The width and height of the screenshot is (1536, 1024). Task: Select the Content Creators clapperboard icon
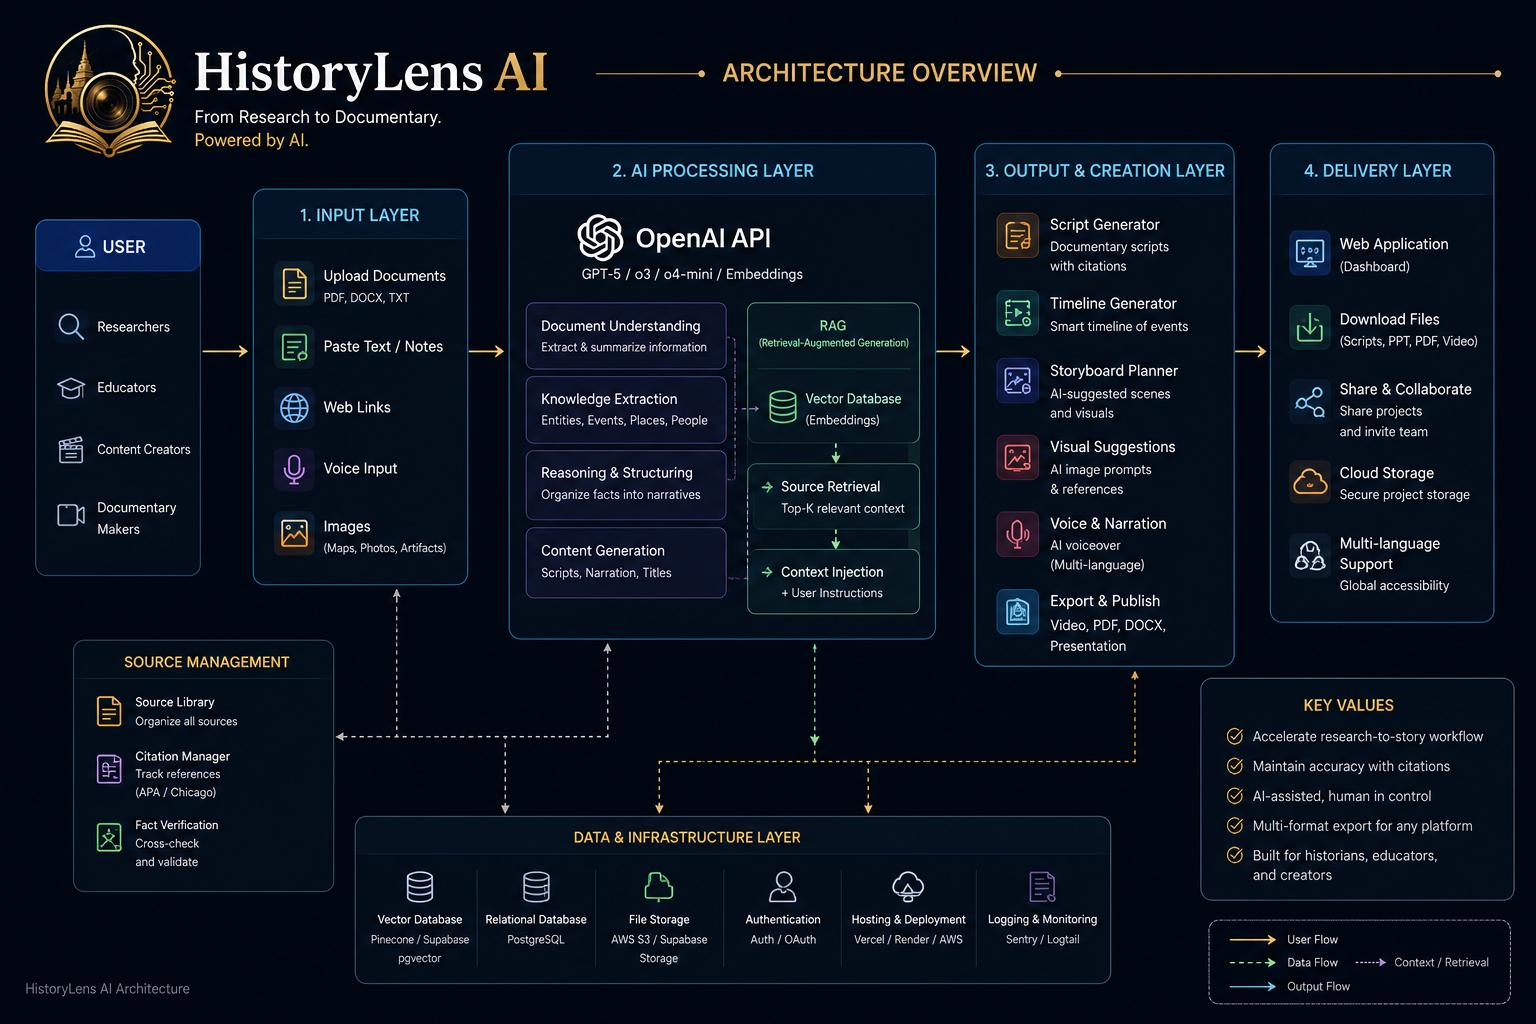click(70, 450)
